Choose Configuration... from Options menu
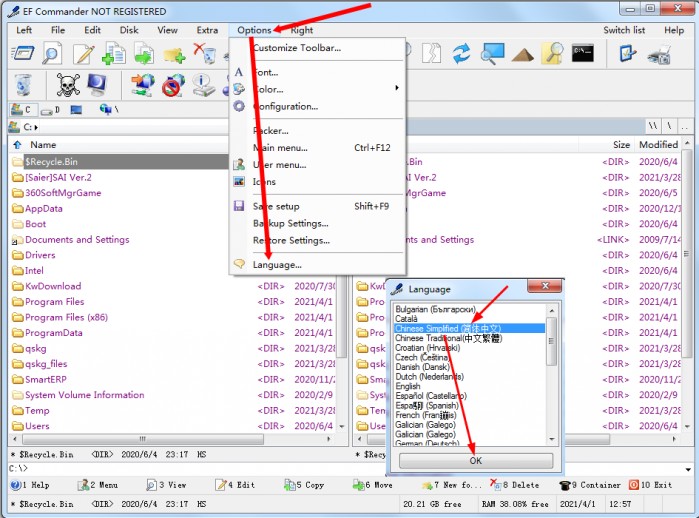This screenshot has height=518, width=699. point(317,107)
